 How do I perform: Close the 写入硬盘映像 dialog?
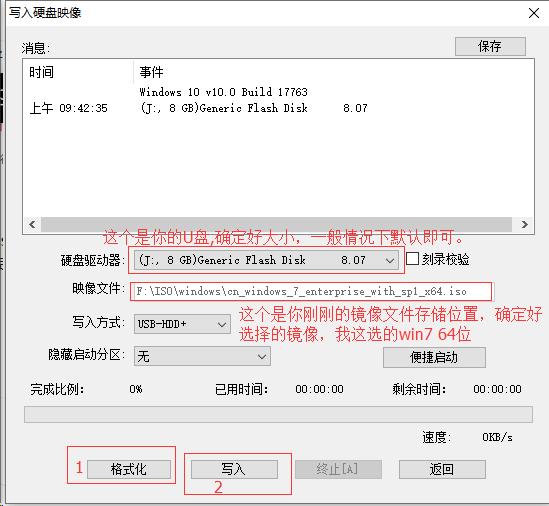534,13
